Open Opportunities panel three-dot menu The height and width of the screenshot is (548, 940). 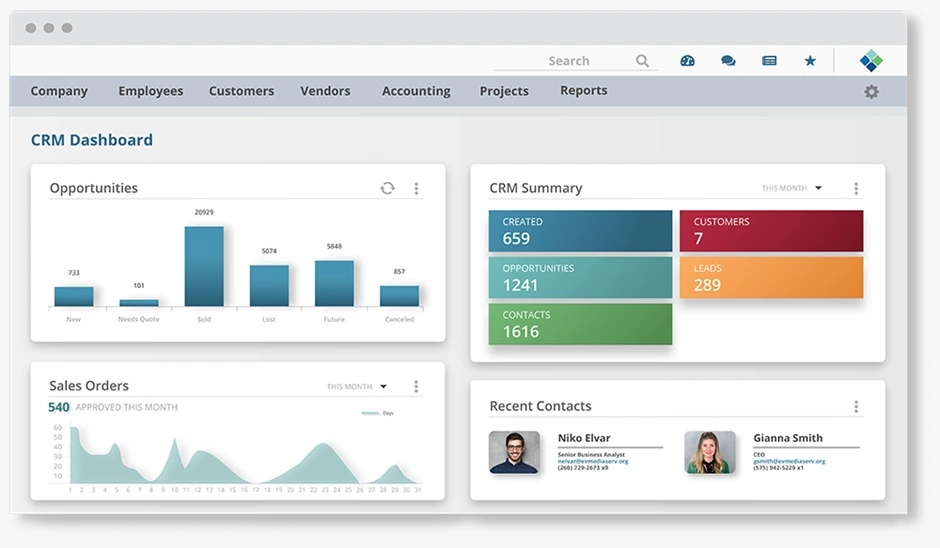tap(416, 188)
